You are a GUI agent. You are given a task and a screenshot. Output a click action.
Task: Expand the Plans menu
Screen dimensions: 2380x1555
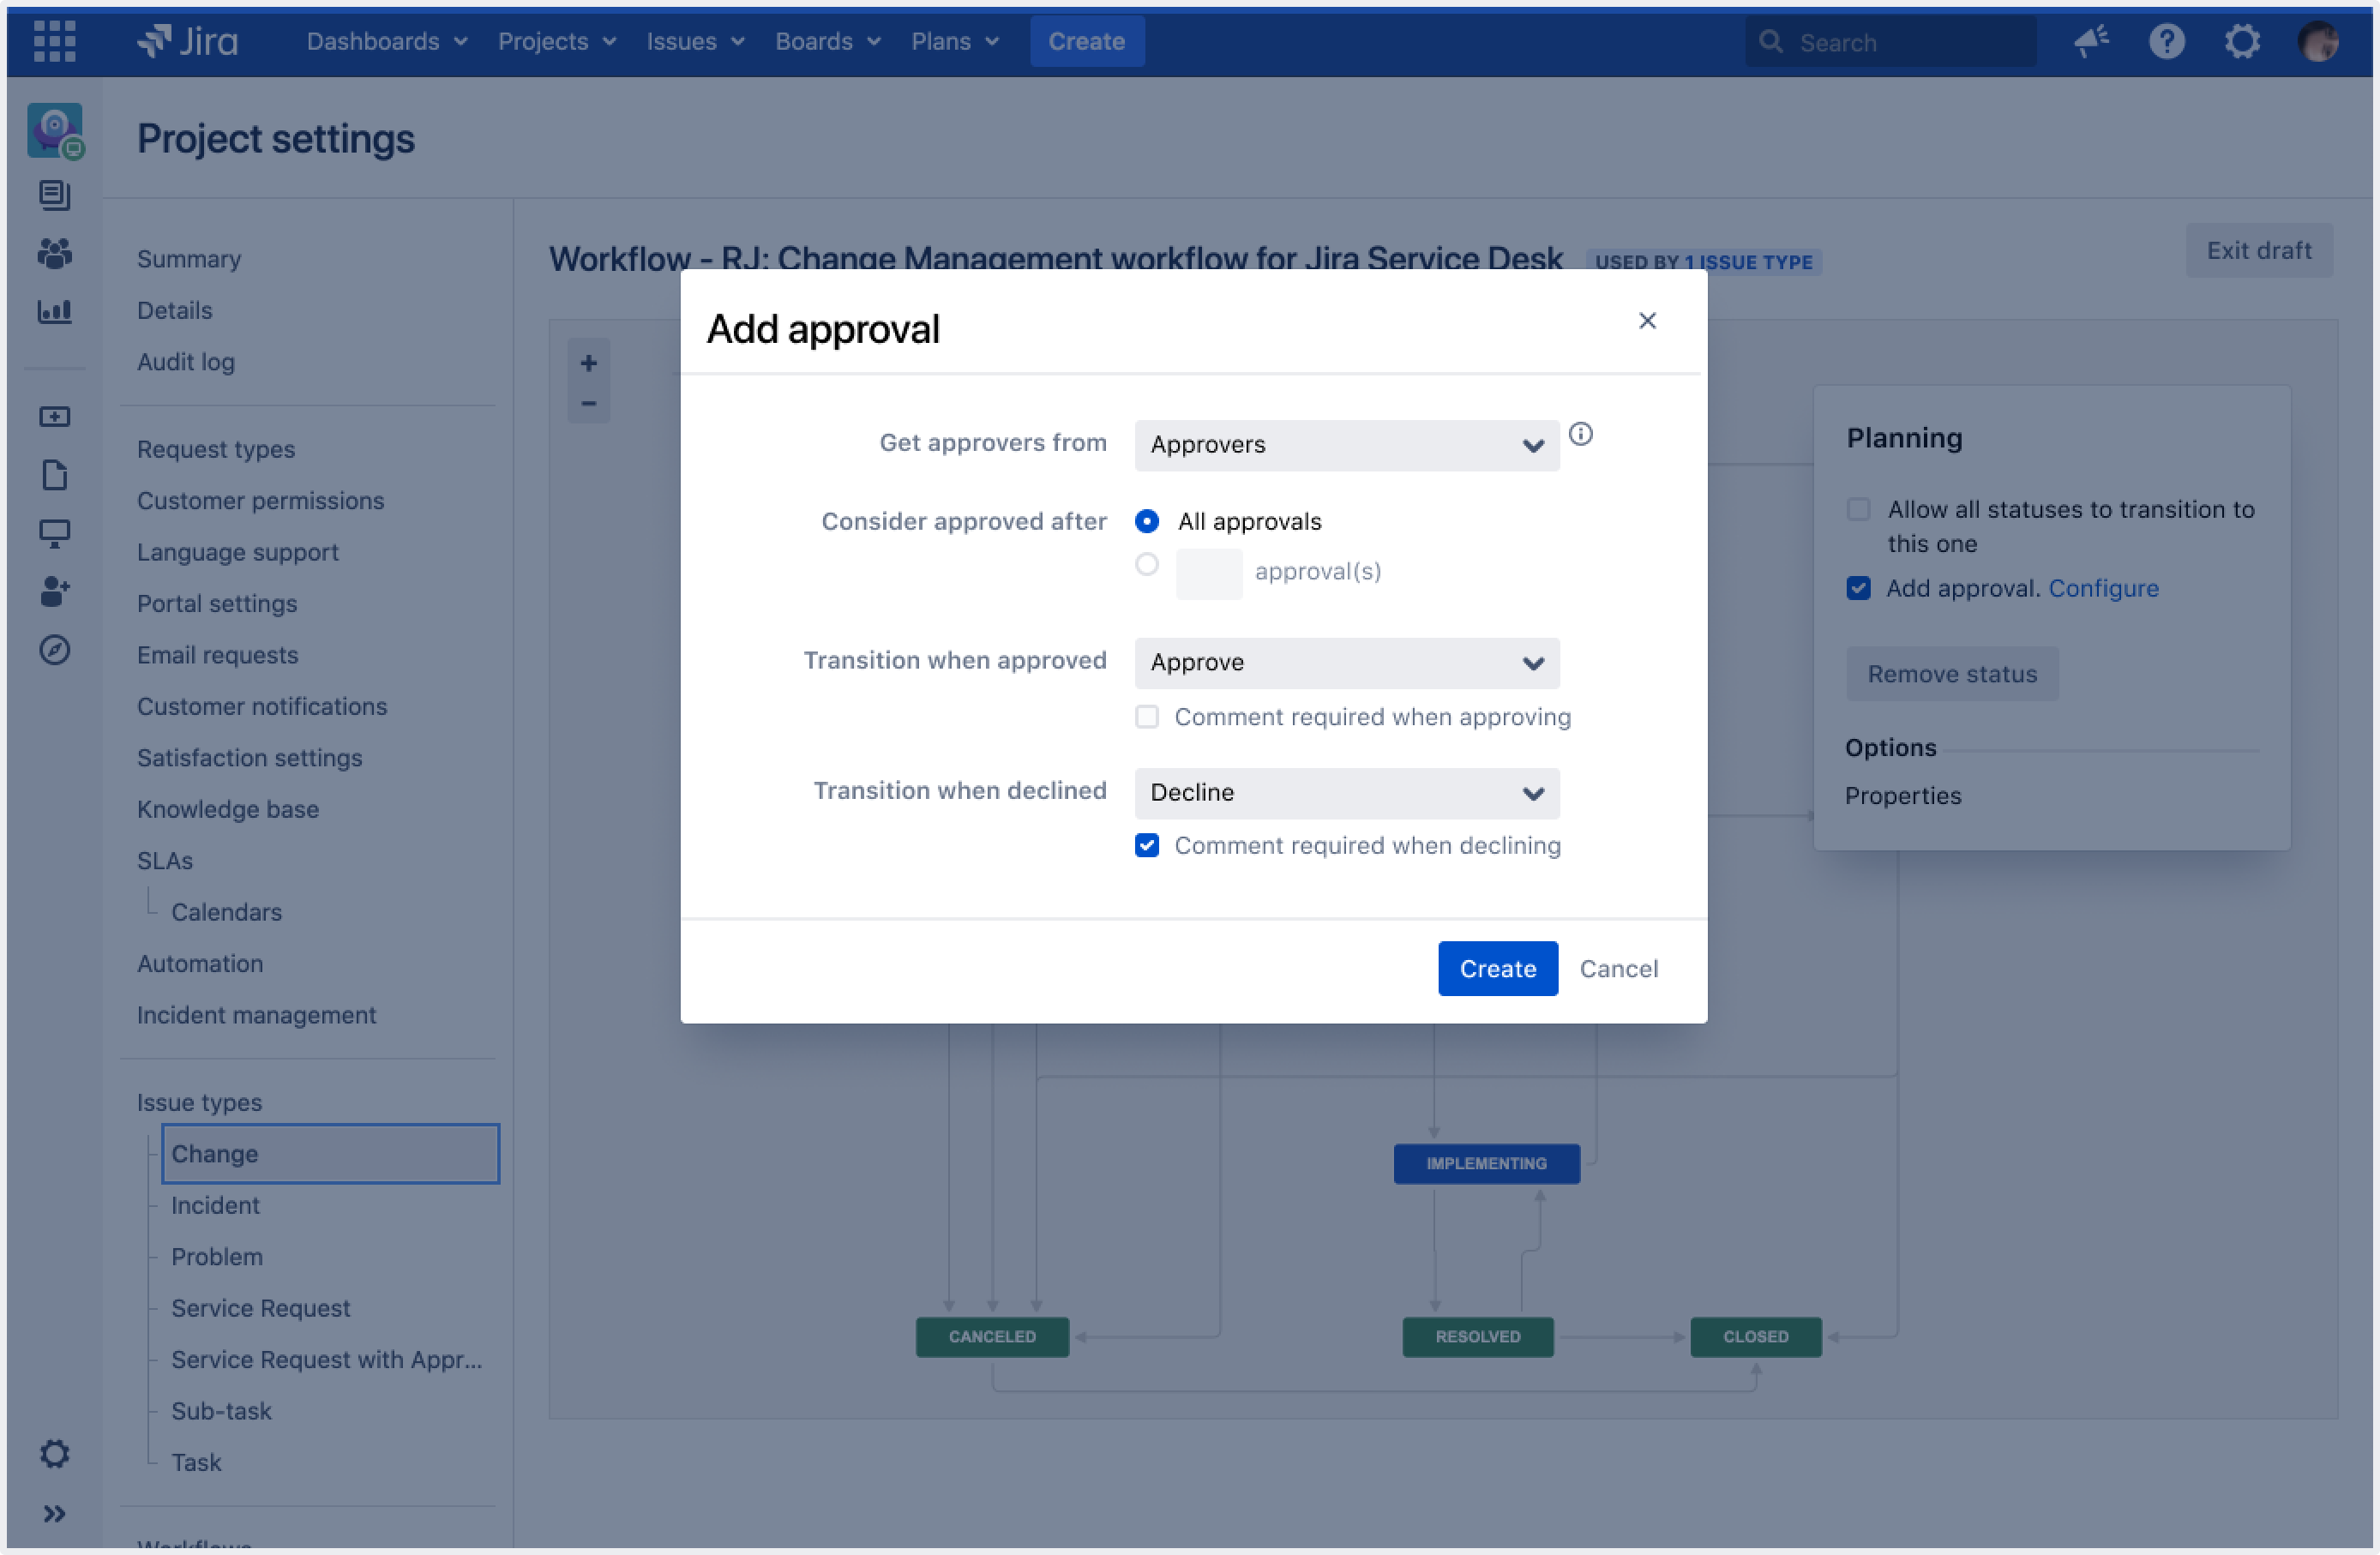coord(954,41)
